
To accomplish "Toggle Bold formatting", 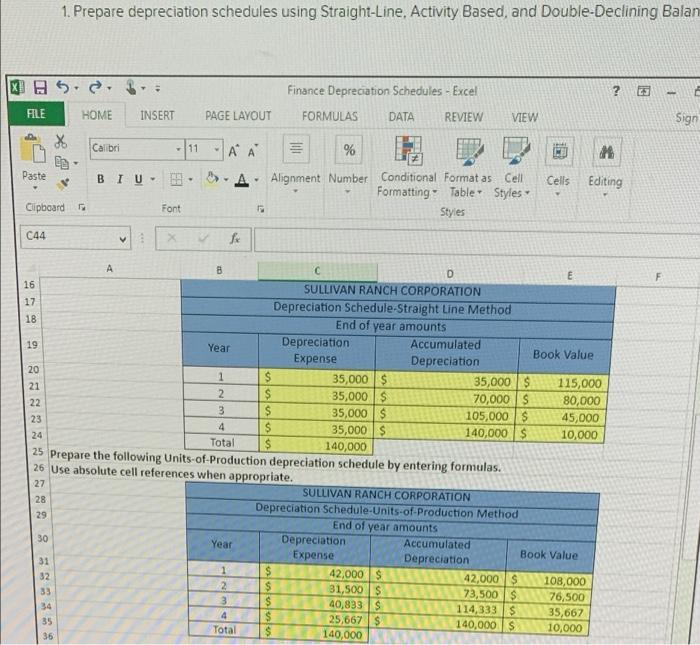I will click(x=101, y=179).
